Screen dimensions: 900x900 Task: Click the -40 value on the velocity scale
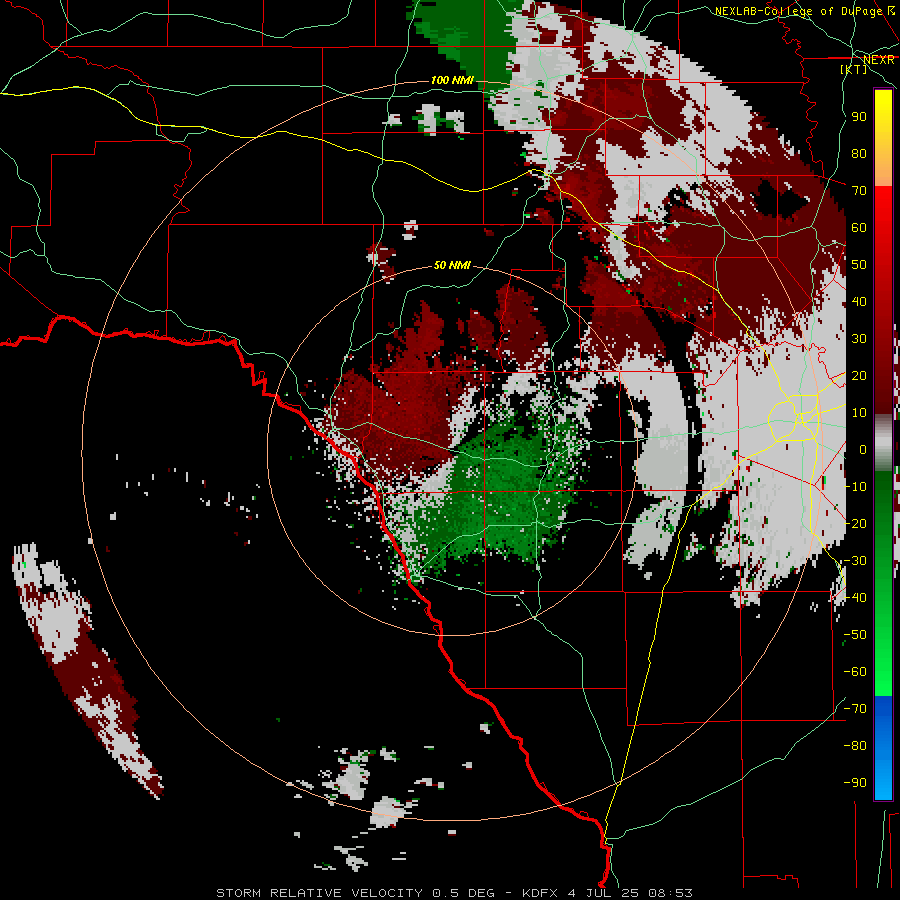click(x=855, y=598)
